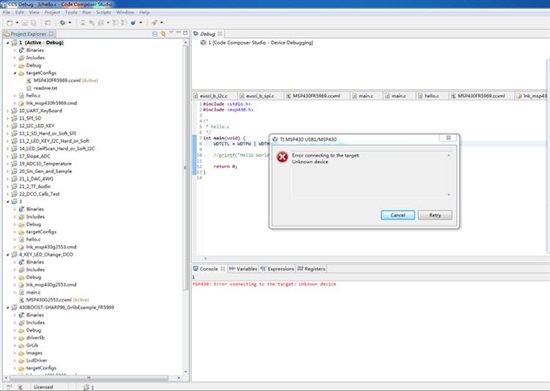Click Cancel in the error dialog
This screenshot has height=391, width=550.
pyautogui.click(x=398, y=215)
